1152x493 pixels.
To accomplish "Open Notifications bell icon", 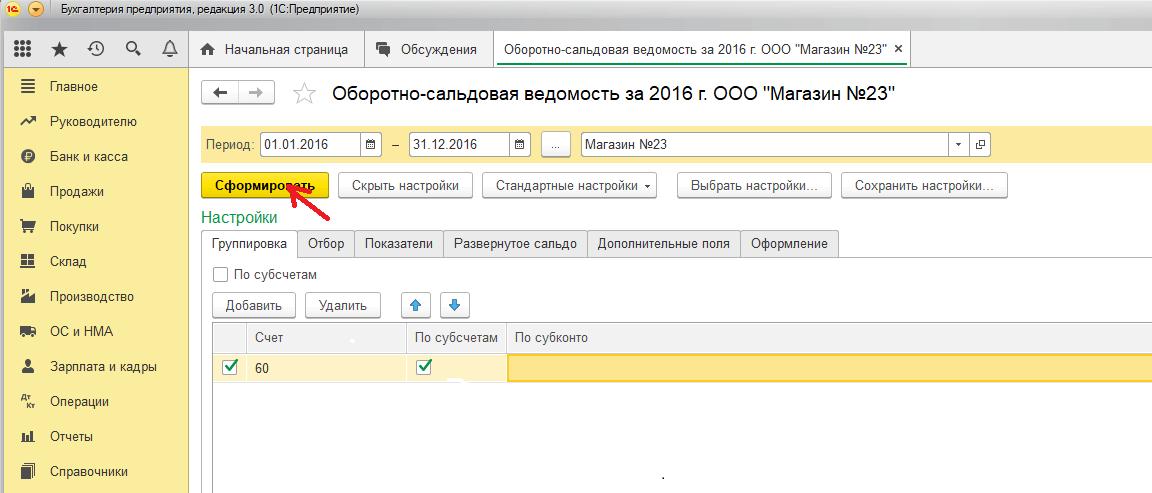I will (x=169, y=49).
